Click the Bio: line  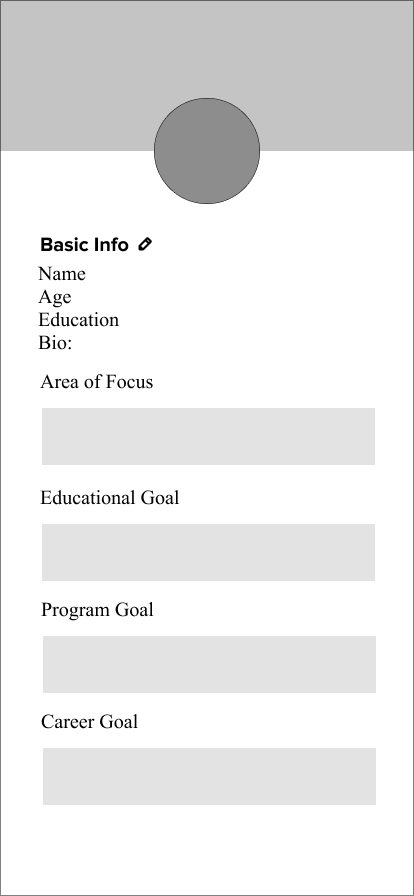point(55,343)
